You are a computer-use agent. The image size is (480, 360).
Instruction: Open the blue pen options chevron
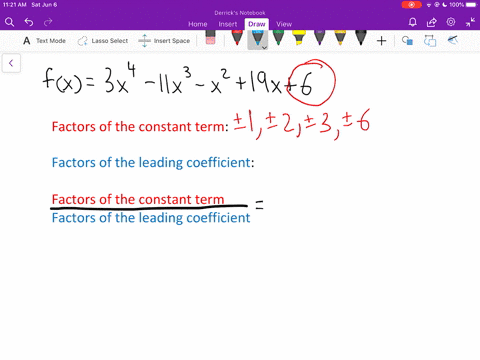click(x=264, y=48)
